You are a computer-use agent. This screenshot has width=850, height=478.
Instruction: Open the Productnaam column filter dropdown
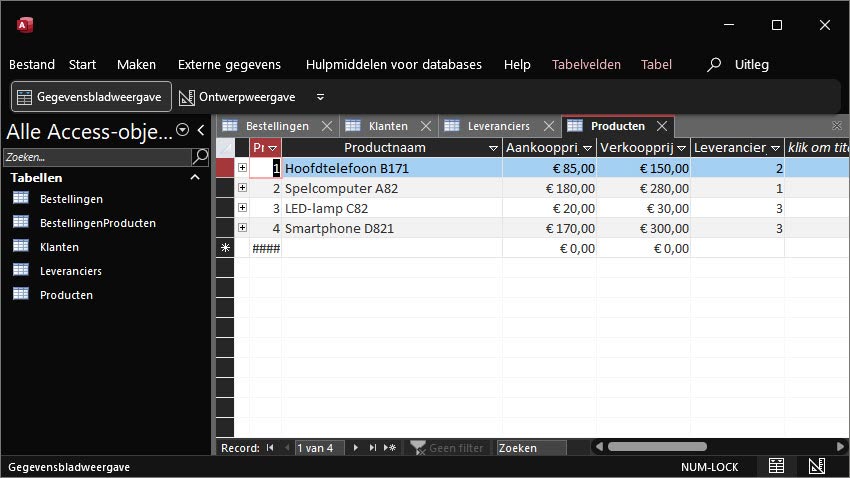click(x=493, y=148)
